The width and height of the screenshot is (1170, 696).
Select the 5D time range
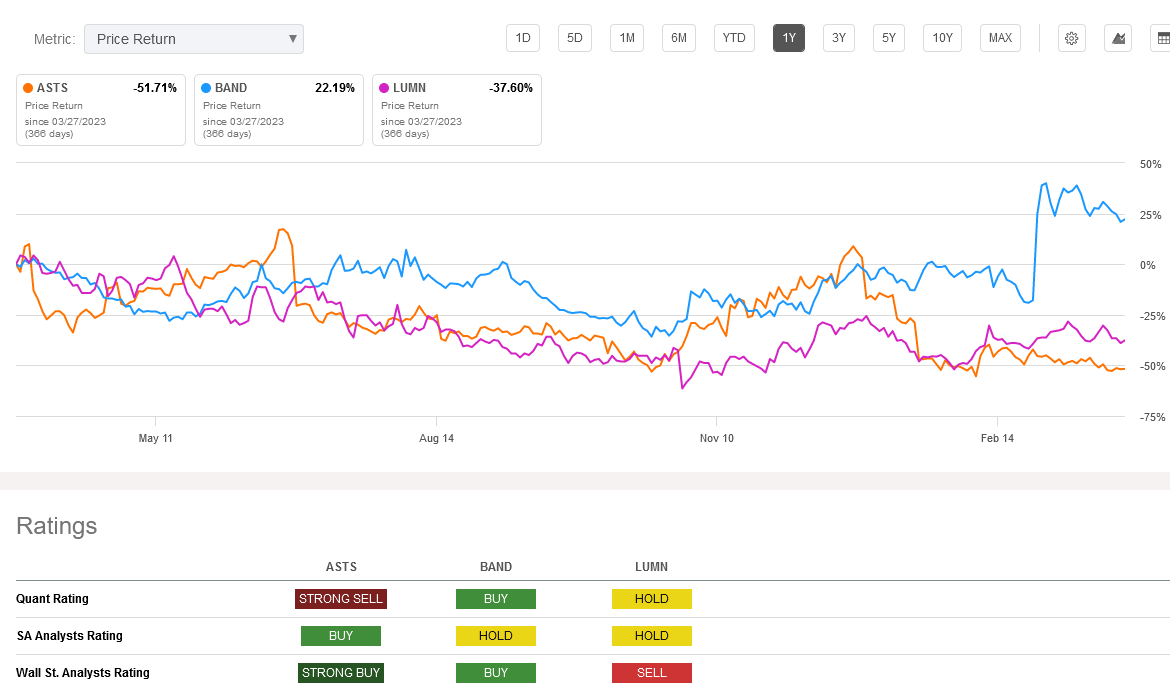coord(575,38)
